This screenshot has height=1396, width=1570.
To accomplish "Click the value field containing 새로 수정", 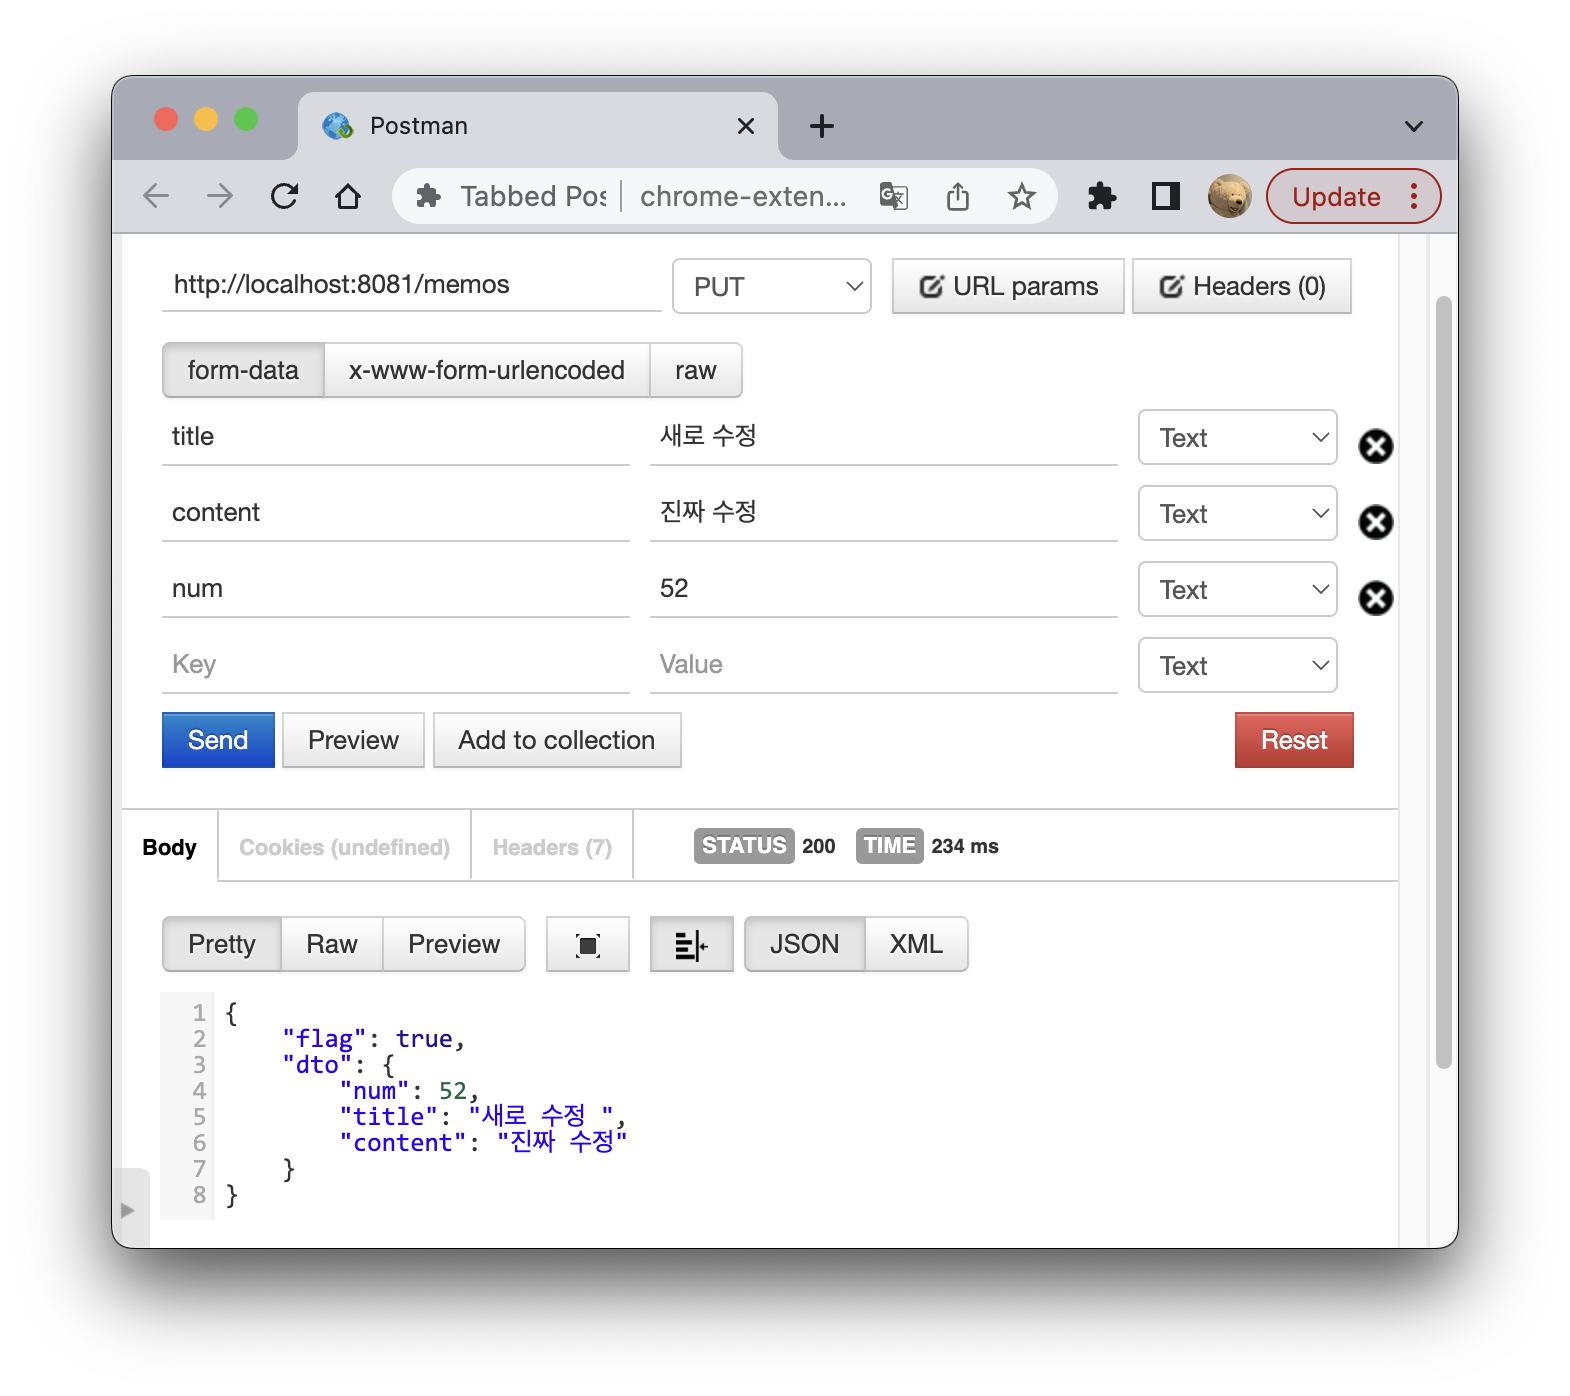I will 884,437.
